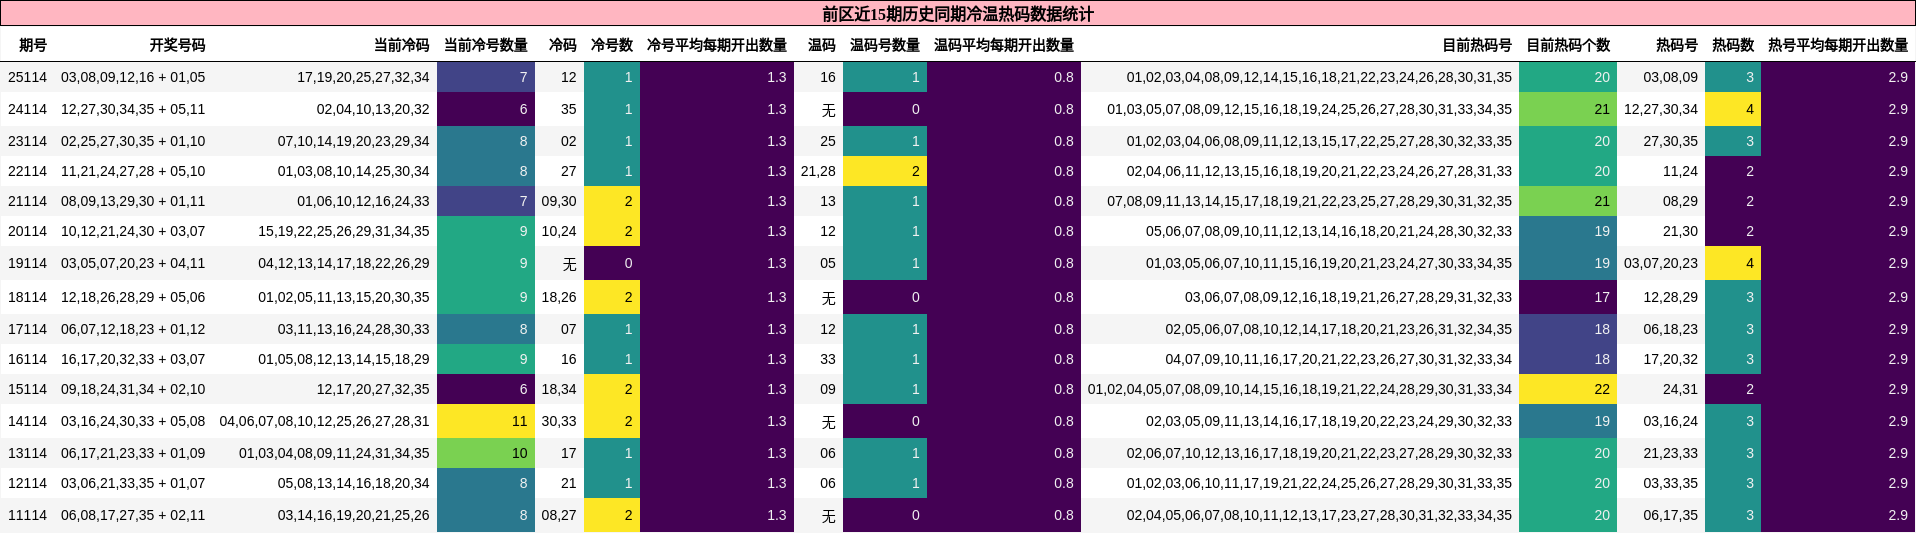This screenshot has height=533, width=1916.
Task: Select period number 11114
Action: coord(27,515)
